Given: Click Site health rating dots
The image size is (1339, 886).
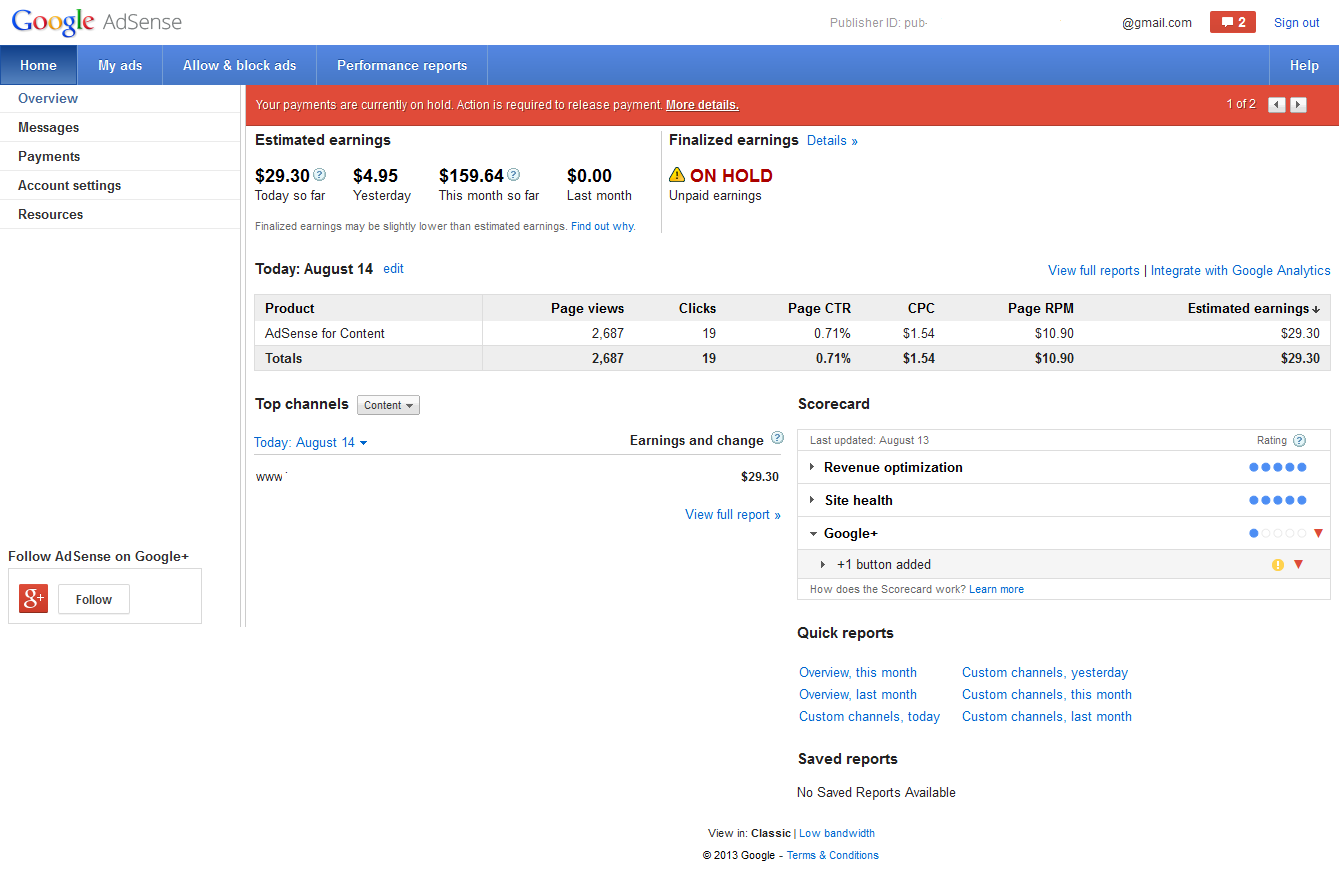Looking at the screenshot, I should (x=1278, y=500).
